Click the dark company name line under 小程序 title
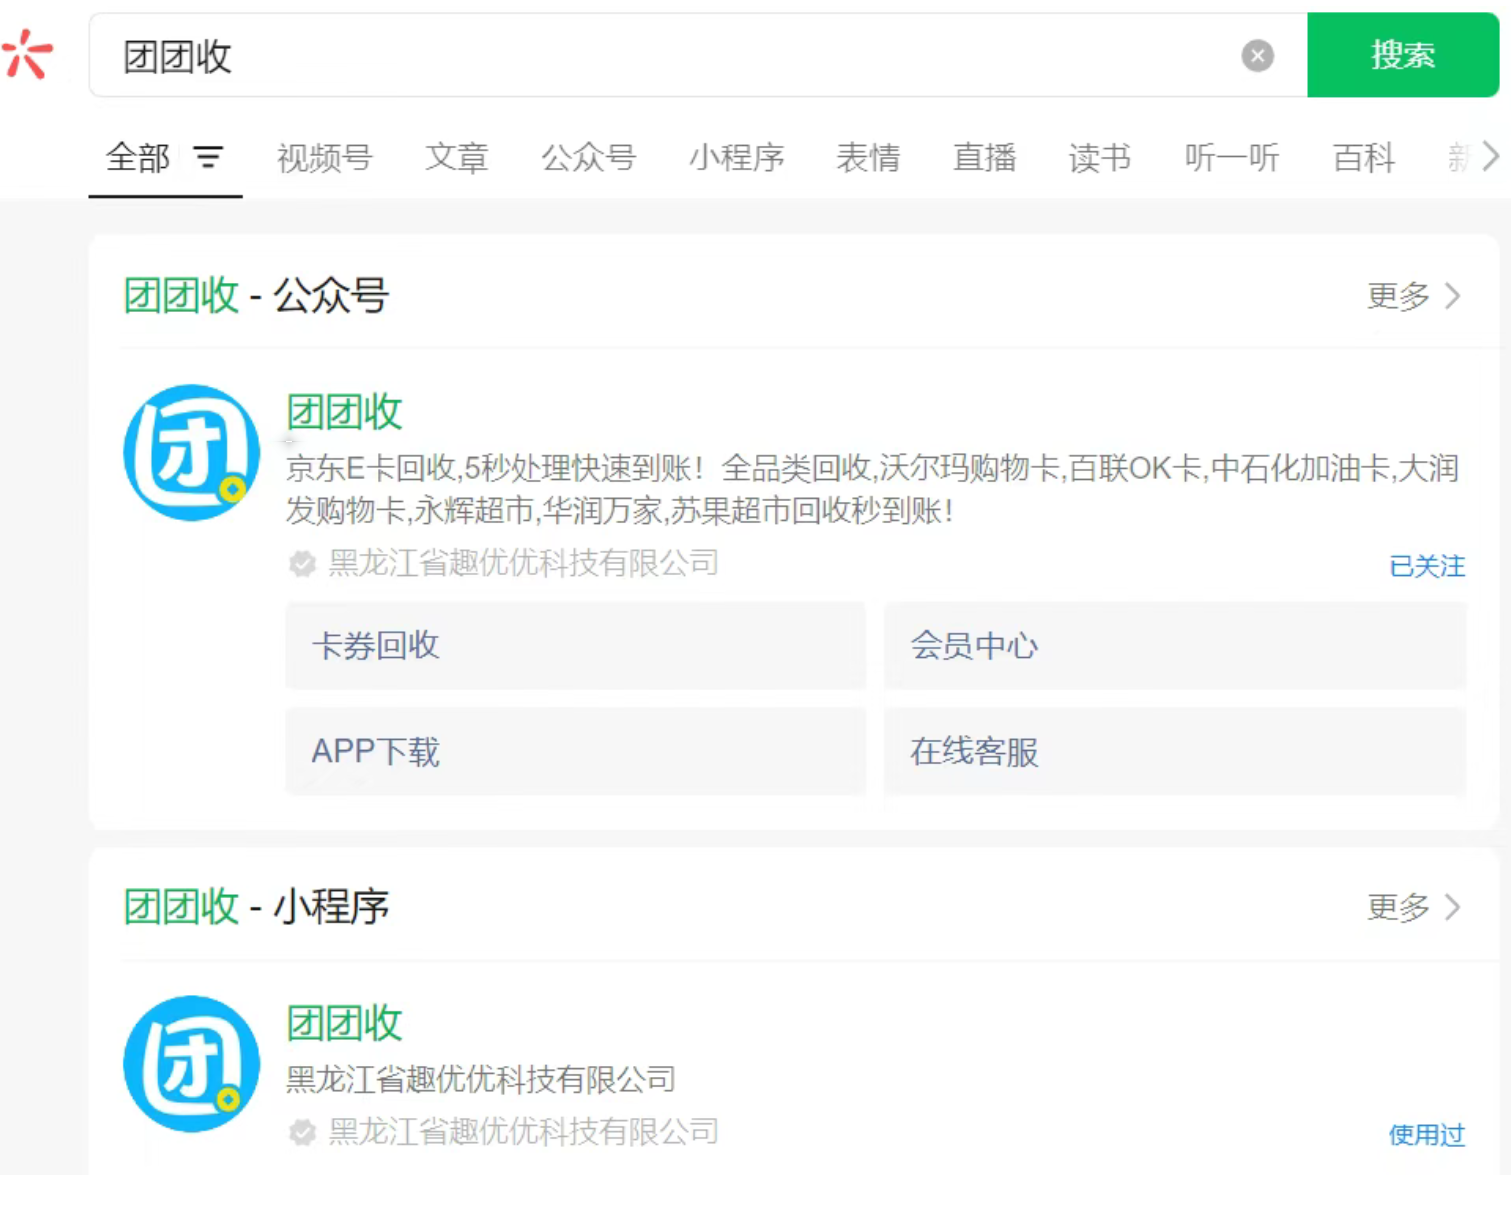This screenshot has height=1224, width=1511. tap(481, 1080)
